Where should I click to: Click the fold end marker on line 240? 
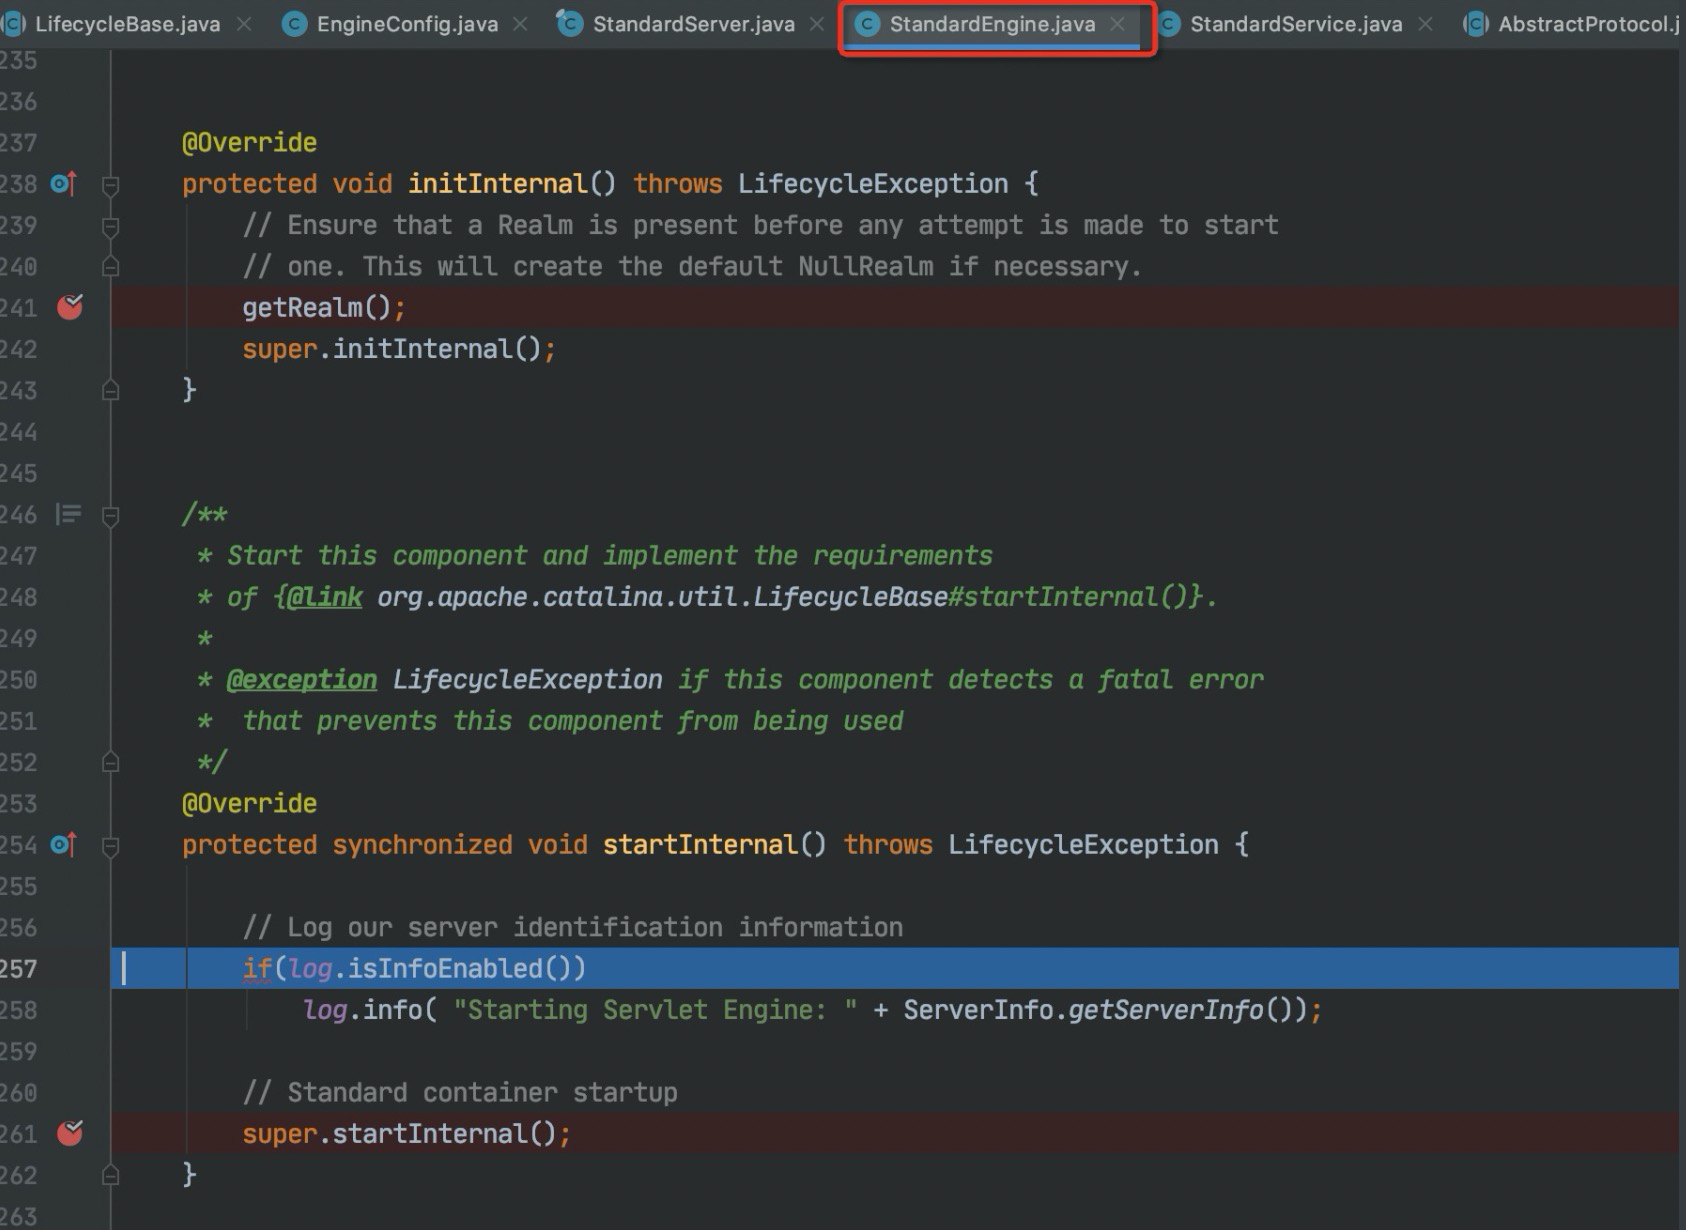click(x=111, y=266)
